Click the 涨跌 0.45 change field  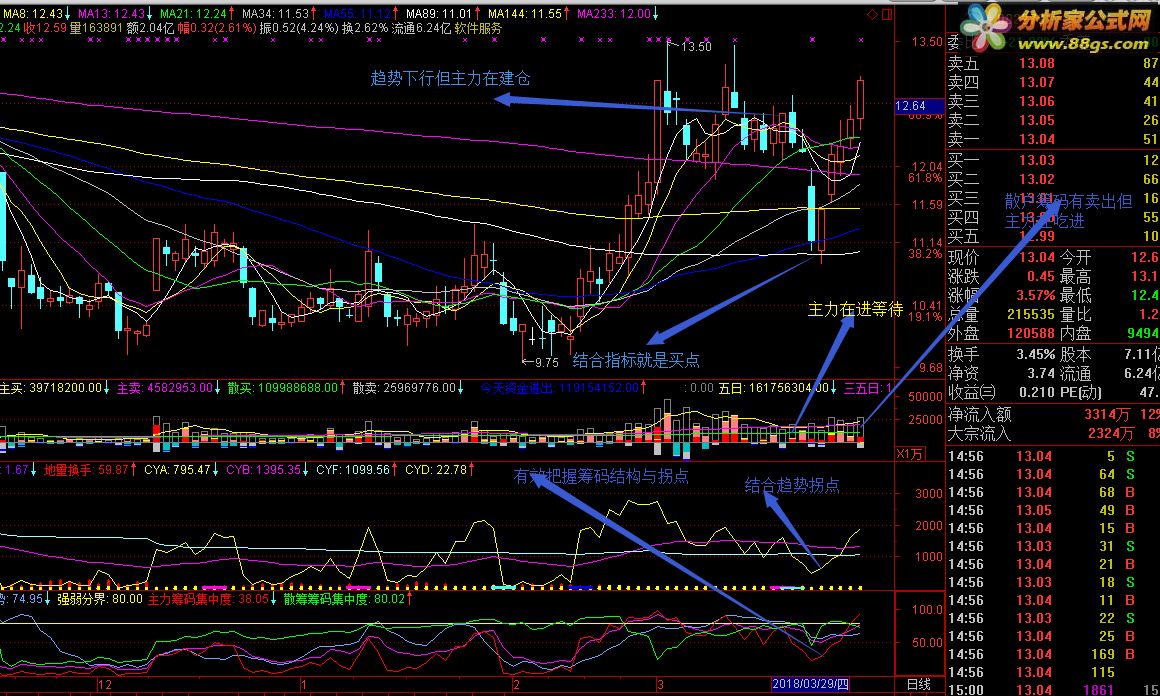(1002, 276)
